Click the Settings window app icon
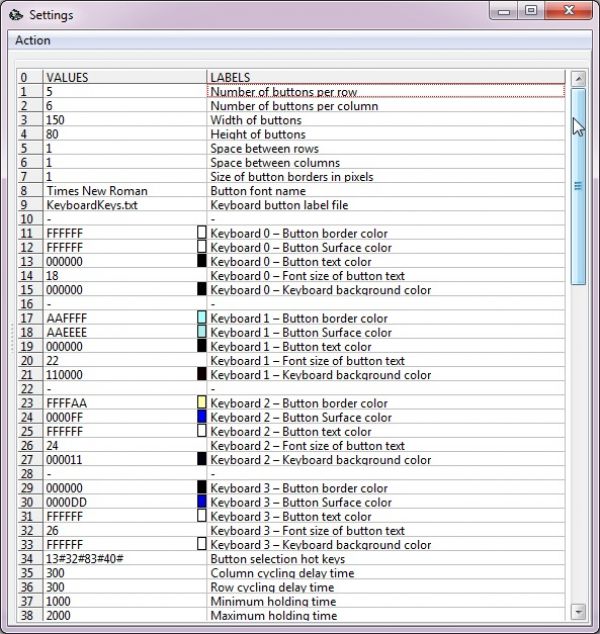Screen dimensions: 600x634 (x=16, y=15)
